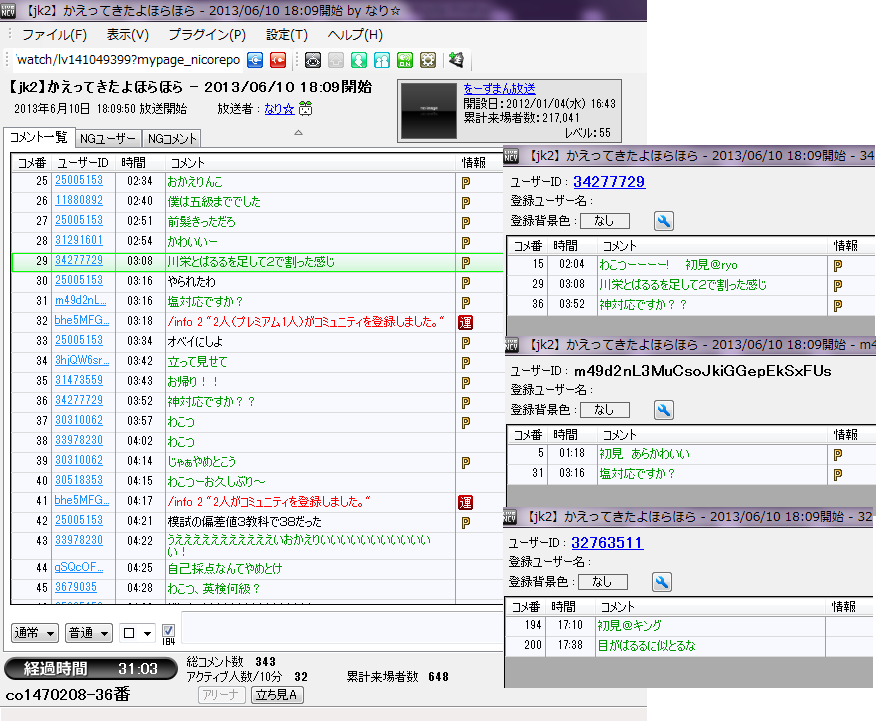Image resolution: width=888 pixels, height=725 pixels.
Task: Open the プラグイン(P) menu
Action: (207, 35)
